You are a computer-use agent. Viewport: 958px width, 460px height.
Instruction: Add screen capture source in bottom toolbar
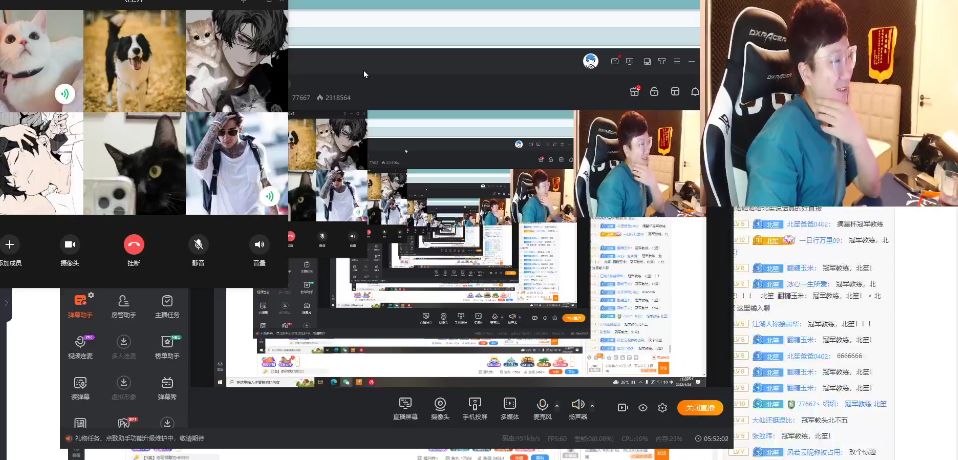[x=405, y=408]
